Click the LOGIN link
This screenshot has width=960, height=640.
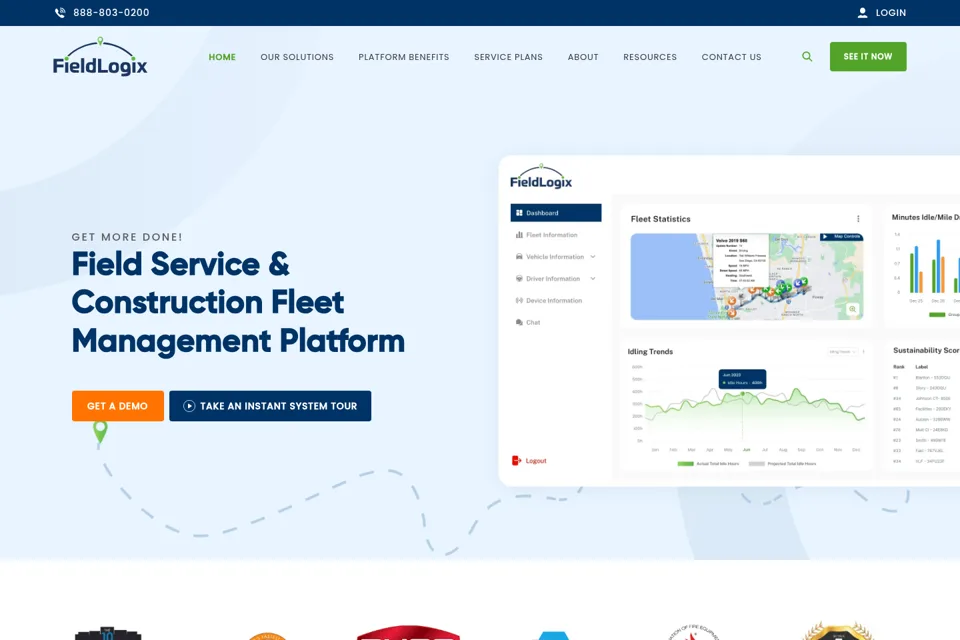(x=890, y=12)
